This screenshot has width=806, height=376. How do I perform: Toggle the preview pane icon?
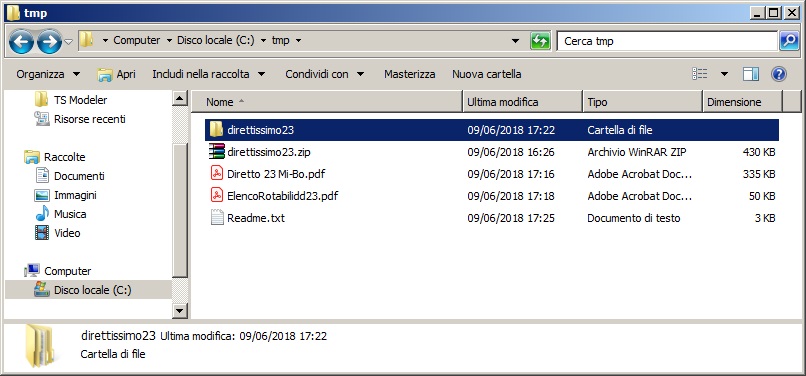751,74
